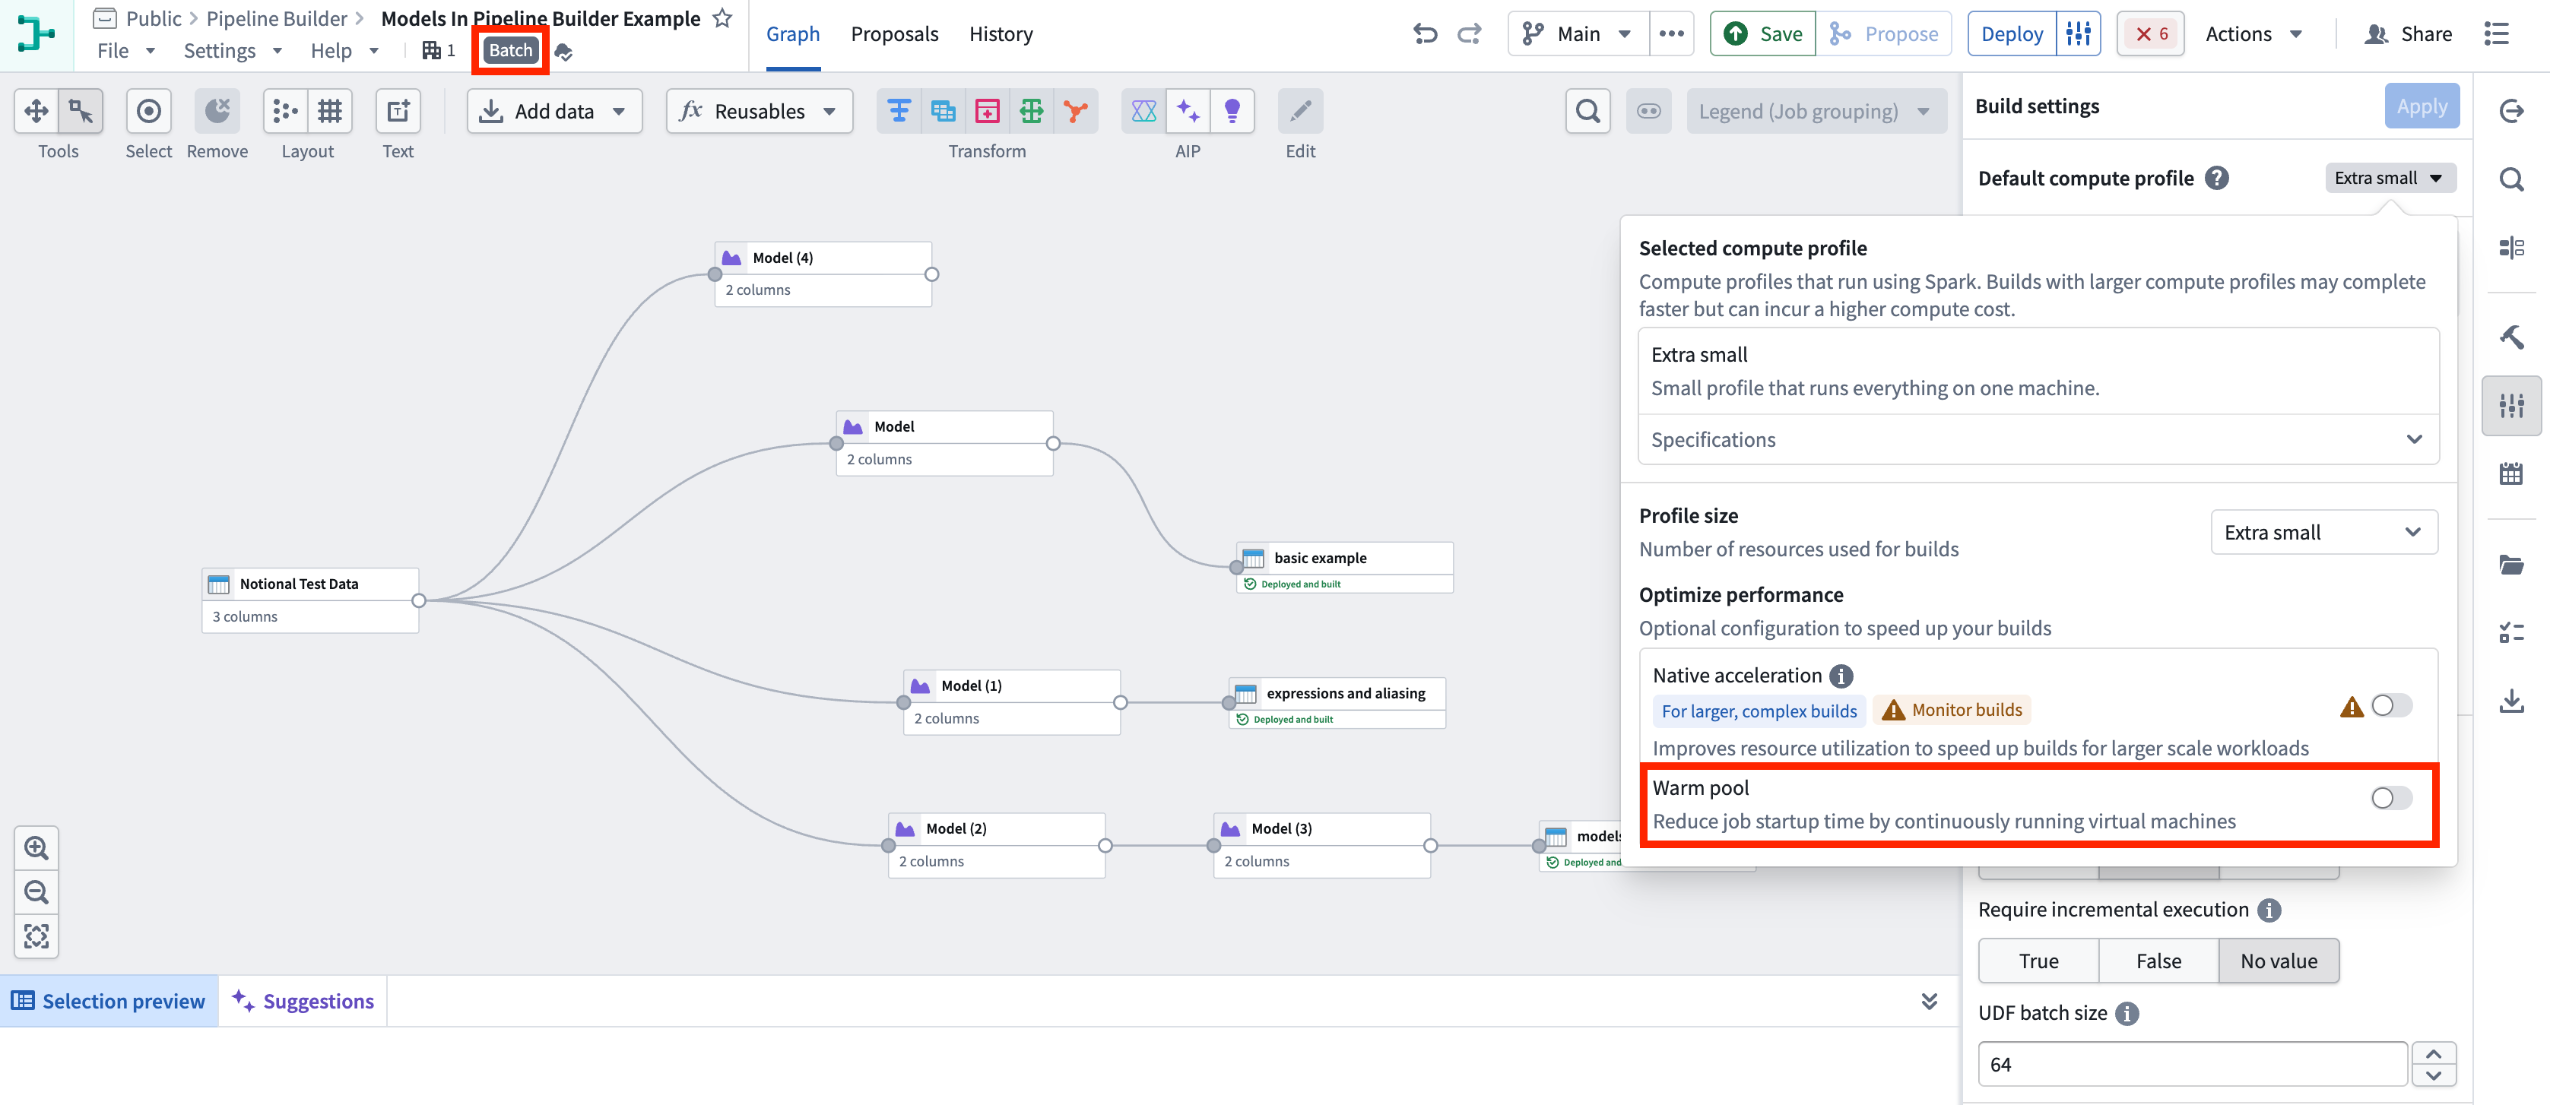
Task: Click the Remove tool icon
Action: [x=217, y=112]
